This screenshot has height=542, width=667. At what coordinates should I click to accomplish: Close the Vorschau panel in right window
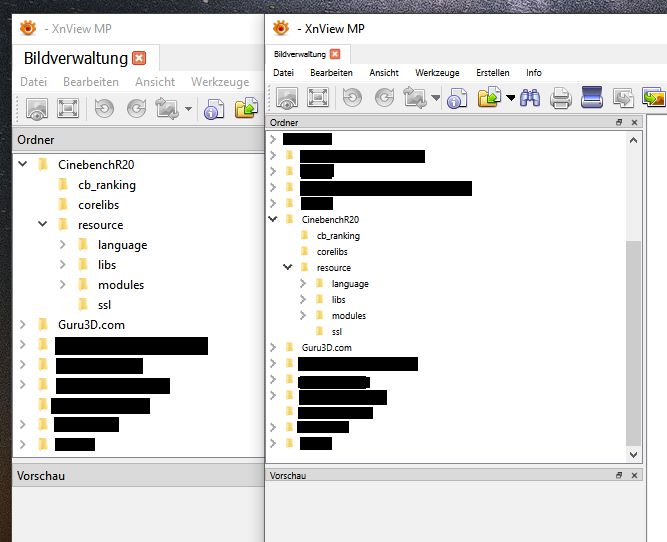634,475
